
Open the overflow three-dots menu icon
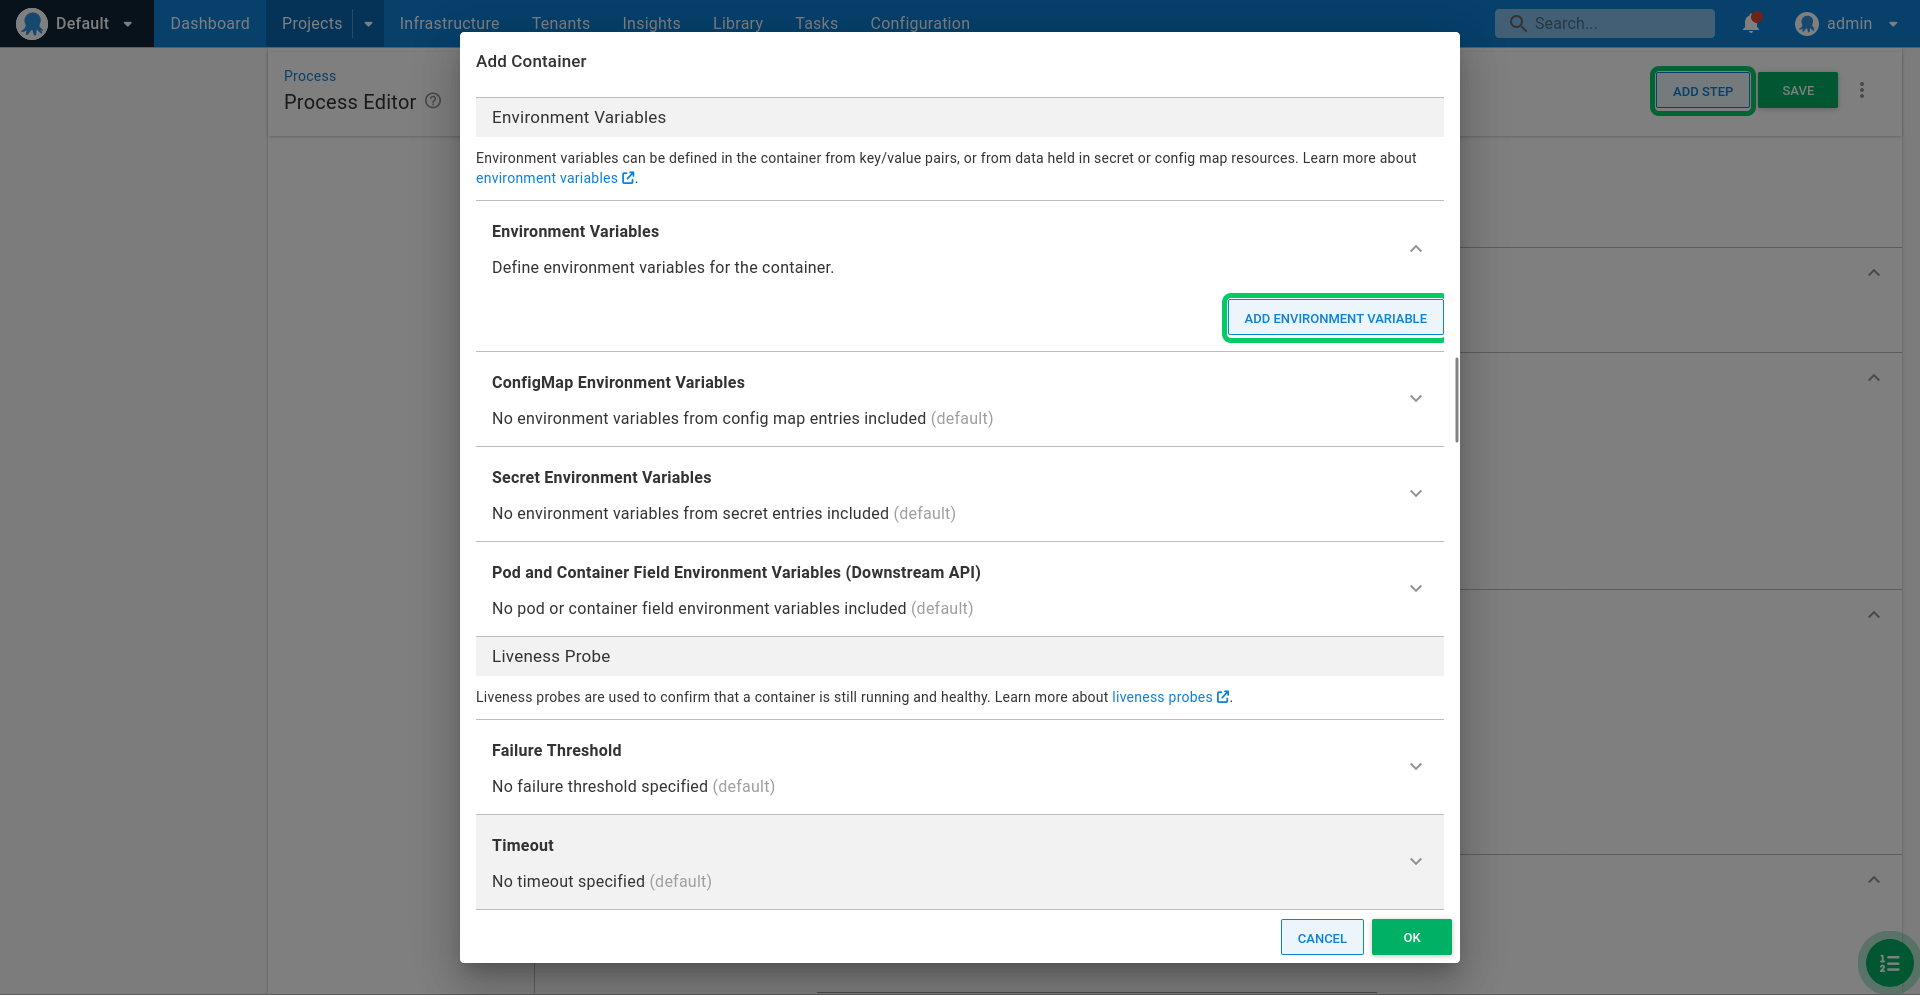tap(1862, 90)
